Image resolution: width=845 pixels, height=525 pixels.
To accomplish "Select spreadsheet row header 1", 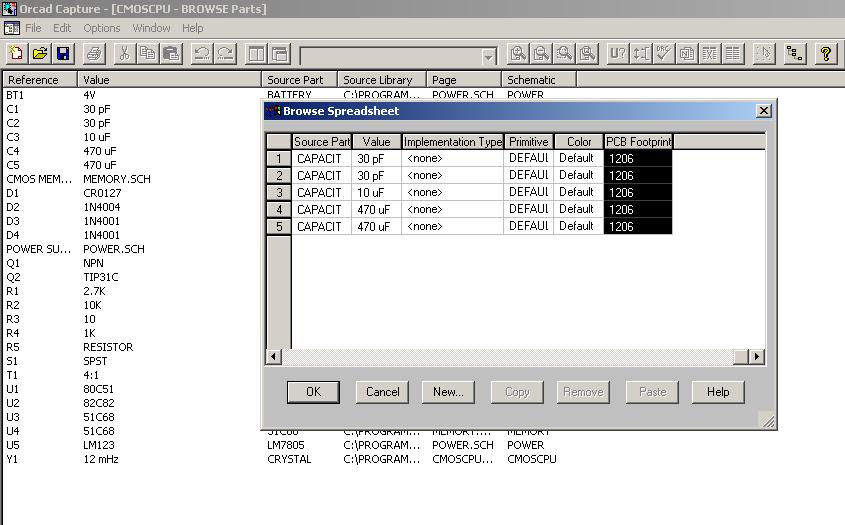I will pos(279,158).
